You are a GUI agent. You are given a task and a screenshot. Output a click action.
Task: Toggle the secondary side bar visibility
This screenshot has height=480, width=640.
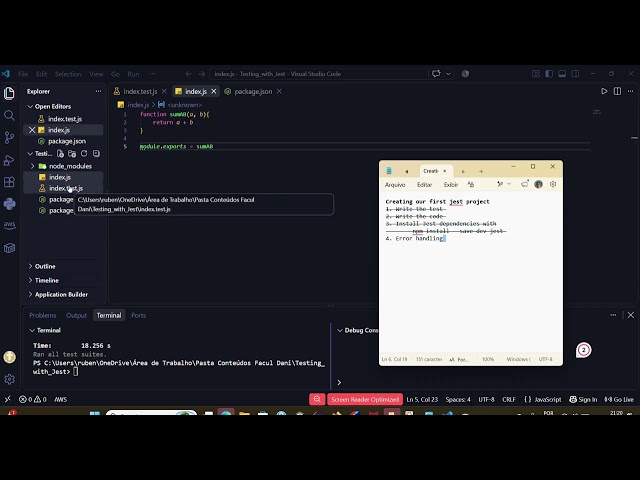575,74
